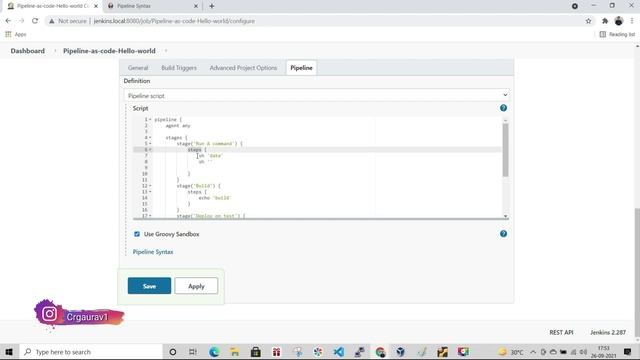Open the Jenkins 2.287 version link
Image resolution: width=640 pixels, height=360 pixels.
[608, 332]
